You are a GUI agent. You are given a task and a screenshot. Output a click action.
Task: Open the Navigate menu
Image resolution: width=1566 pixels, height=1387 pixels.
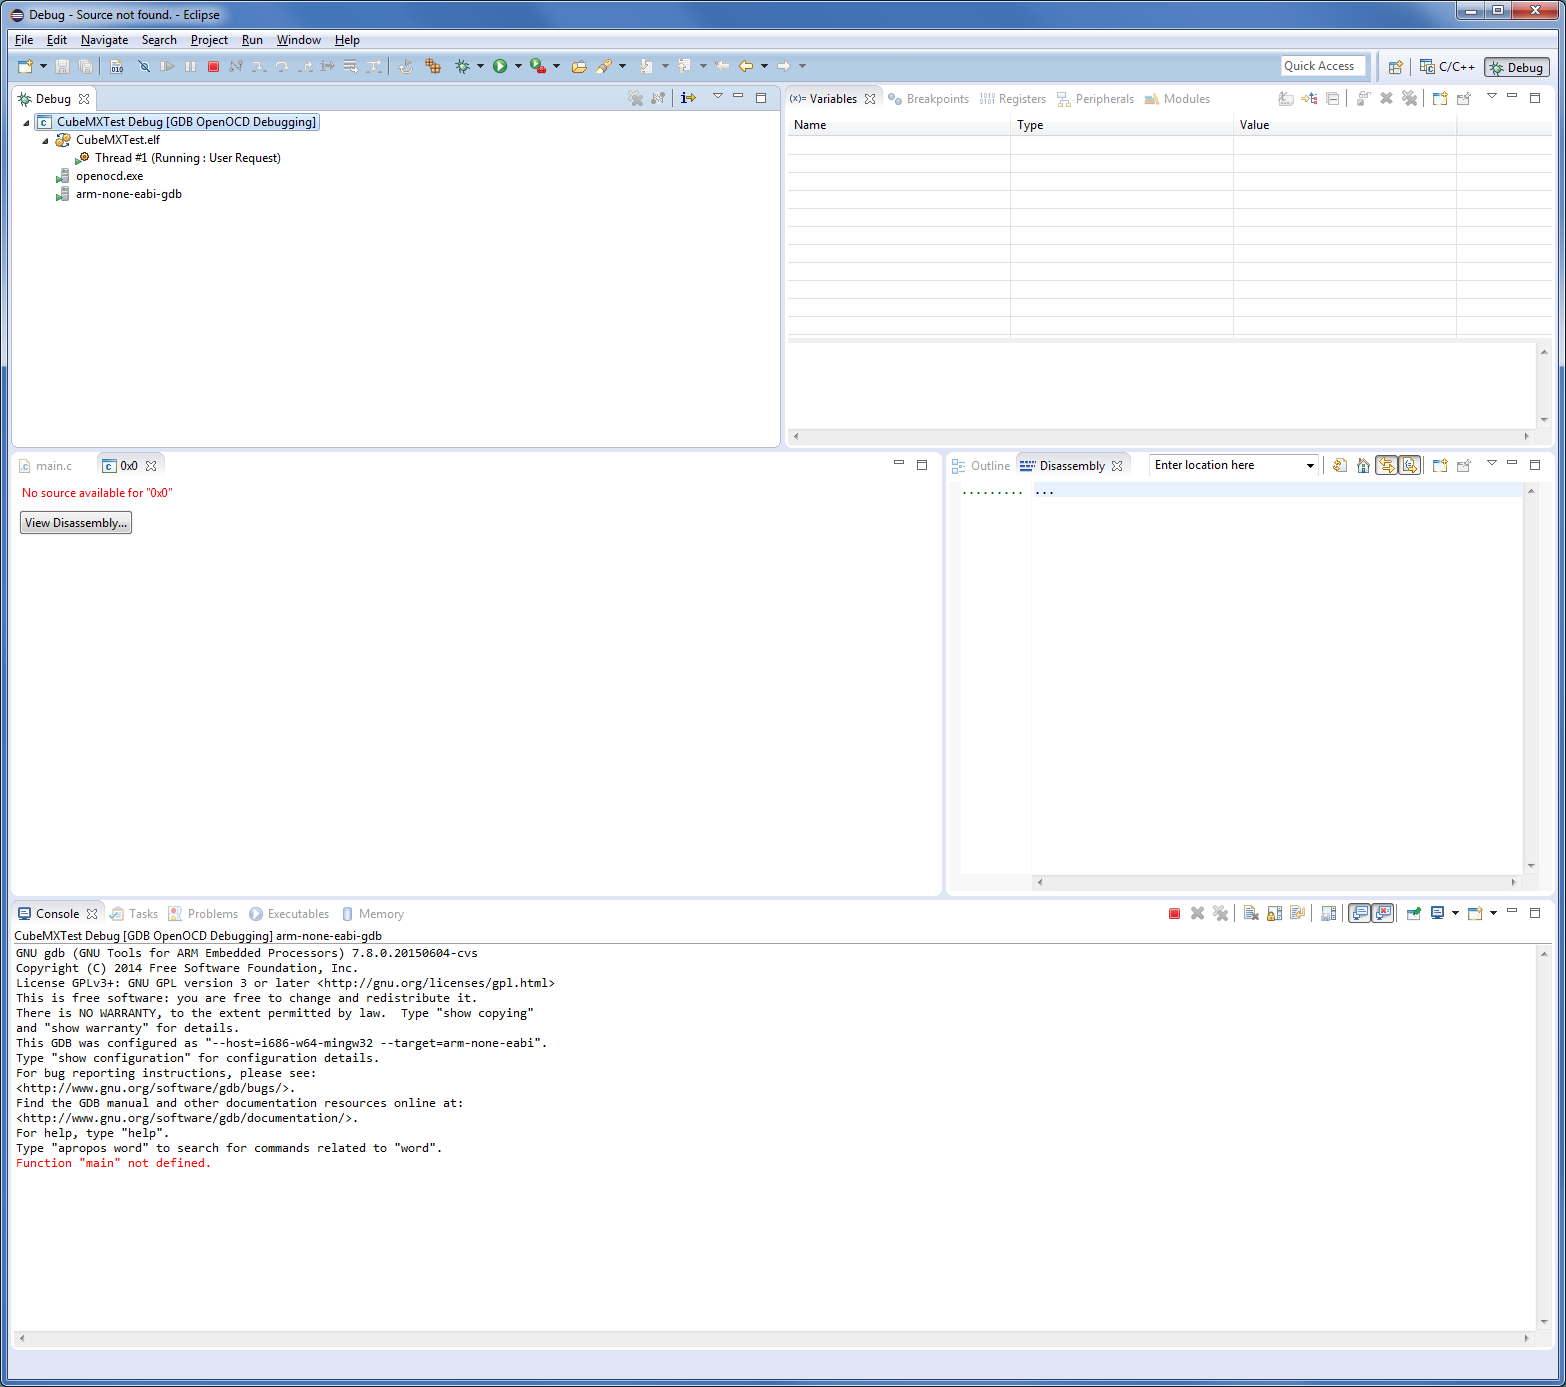(104, 40)
